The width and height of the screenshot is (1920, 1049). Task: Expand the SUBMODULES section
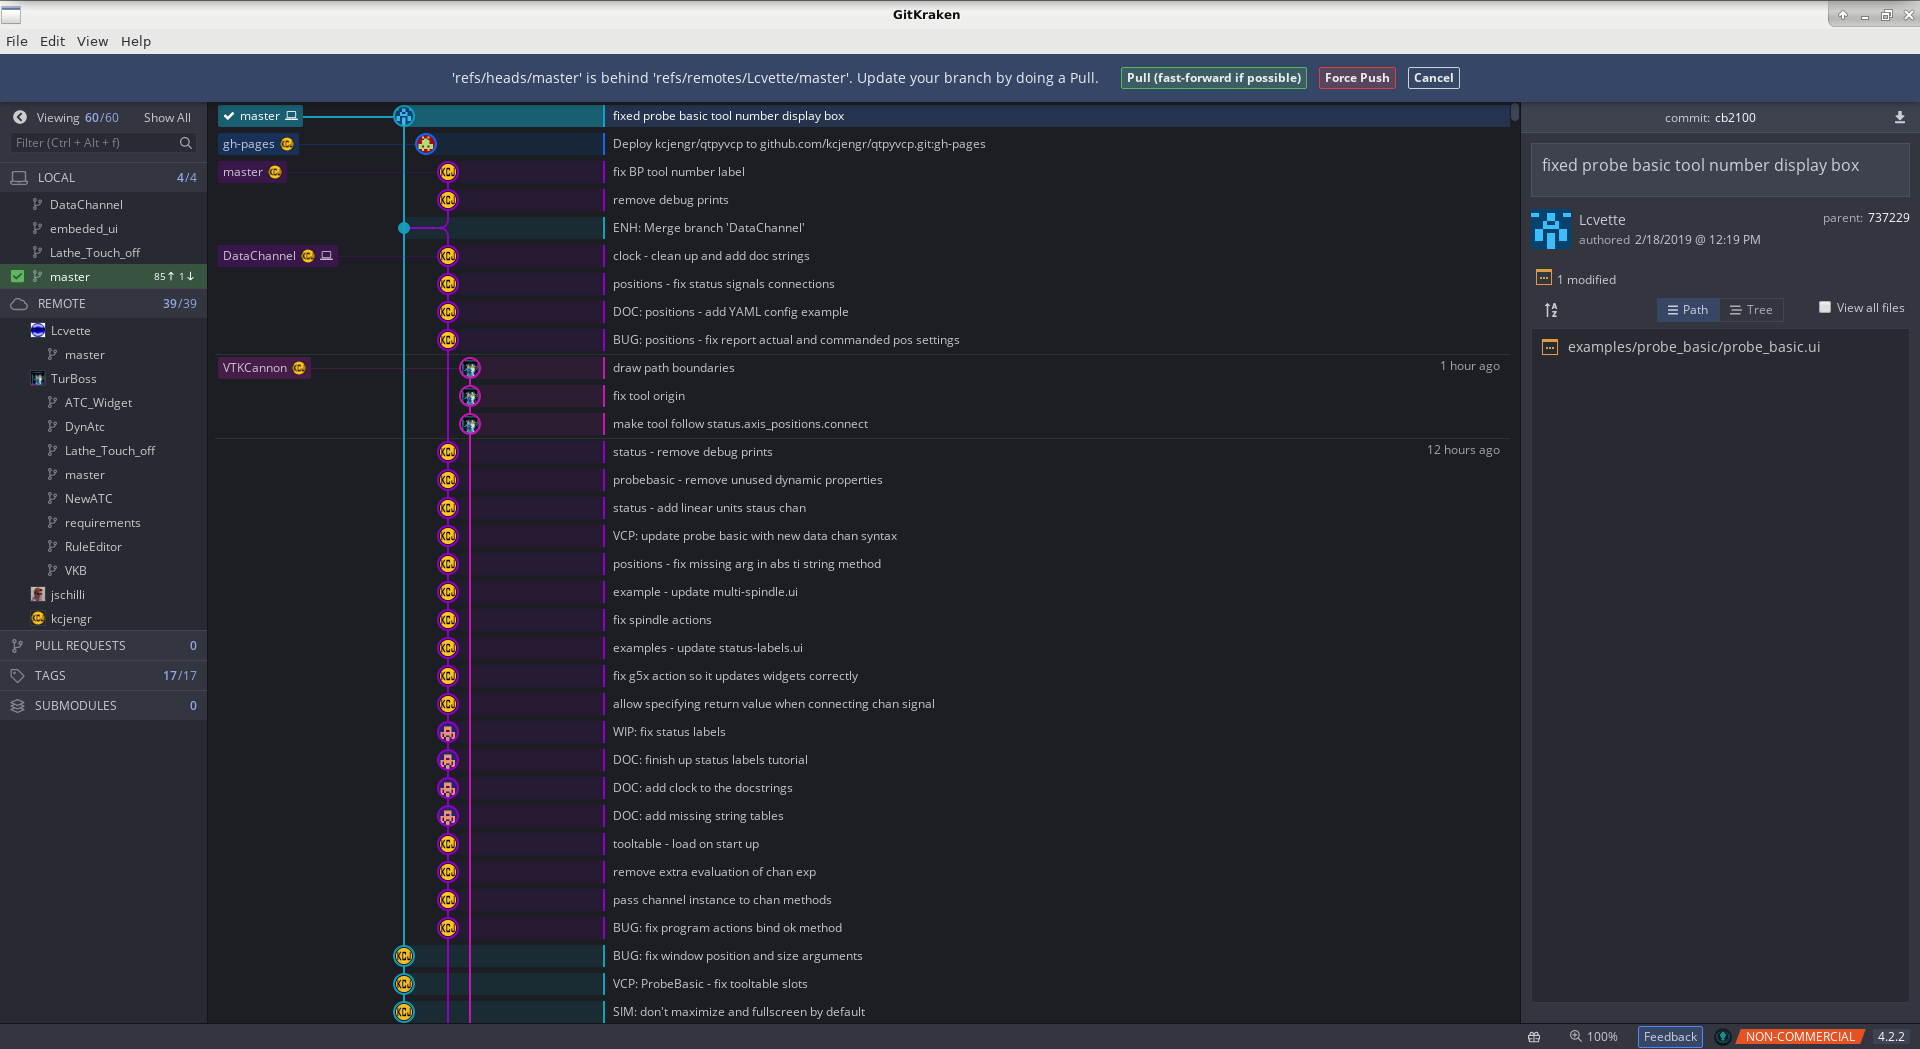pos(103,705)
